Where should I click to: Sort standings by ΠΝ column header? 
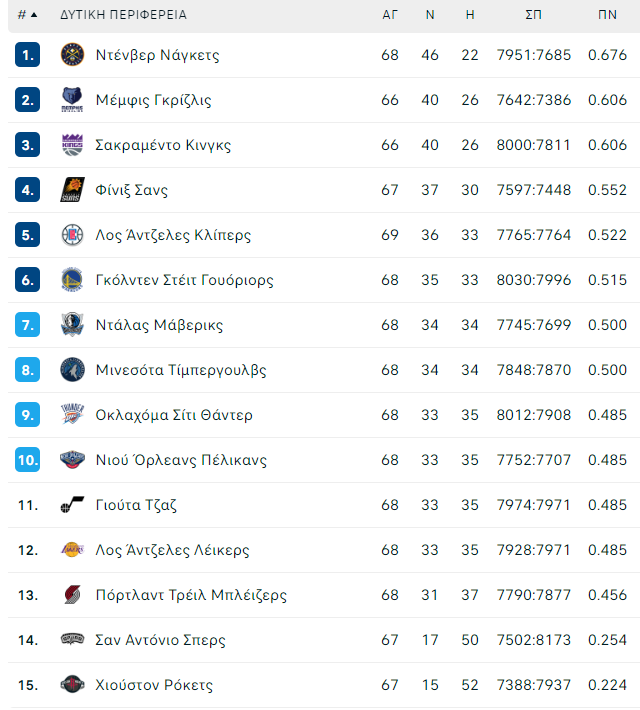pyautogui.click(x=607, y=15)
